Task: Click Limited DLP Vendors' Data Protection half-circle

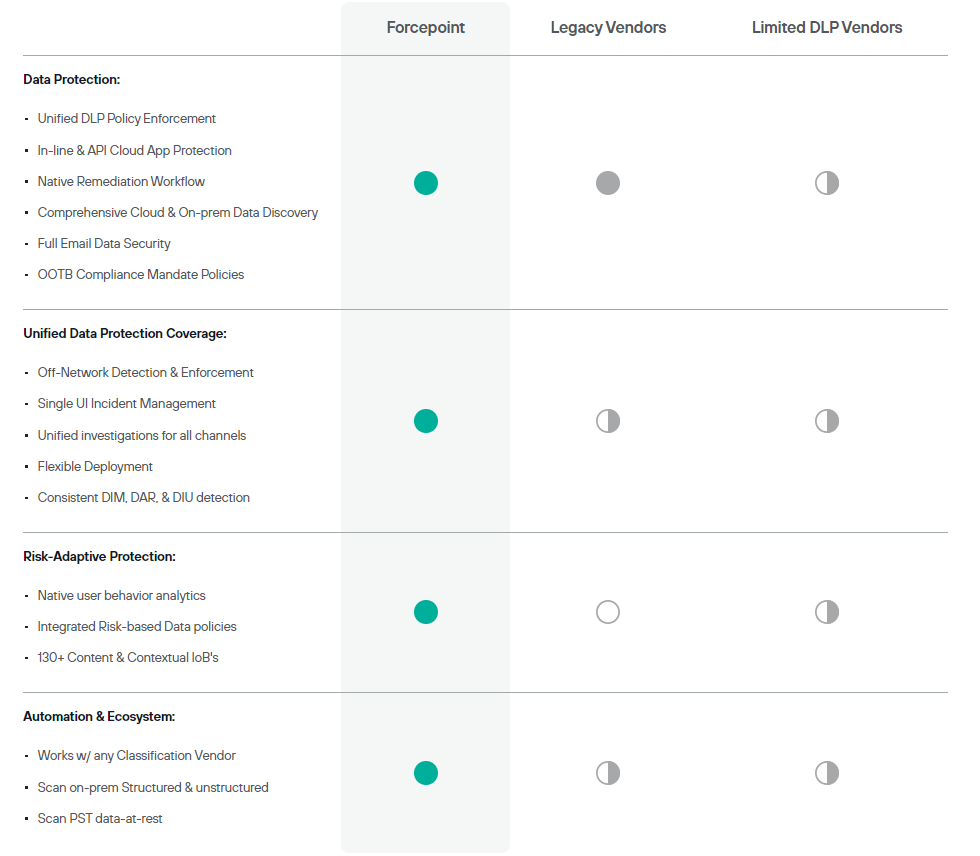Action: (x=827, y=183)
